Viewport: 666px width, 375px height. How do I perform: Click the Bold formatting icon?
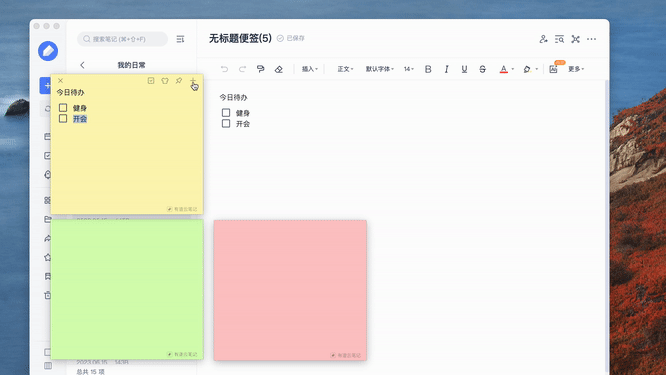click(428, 69)
